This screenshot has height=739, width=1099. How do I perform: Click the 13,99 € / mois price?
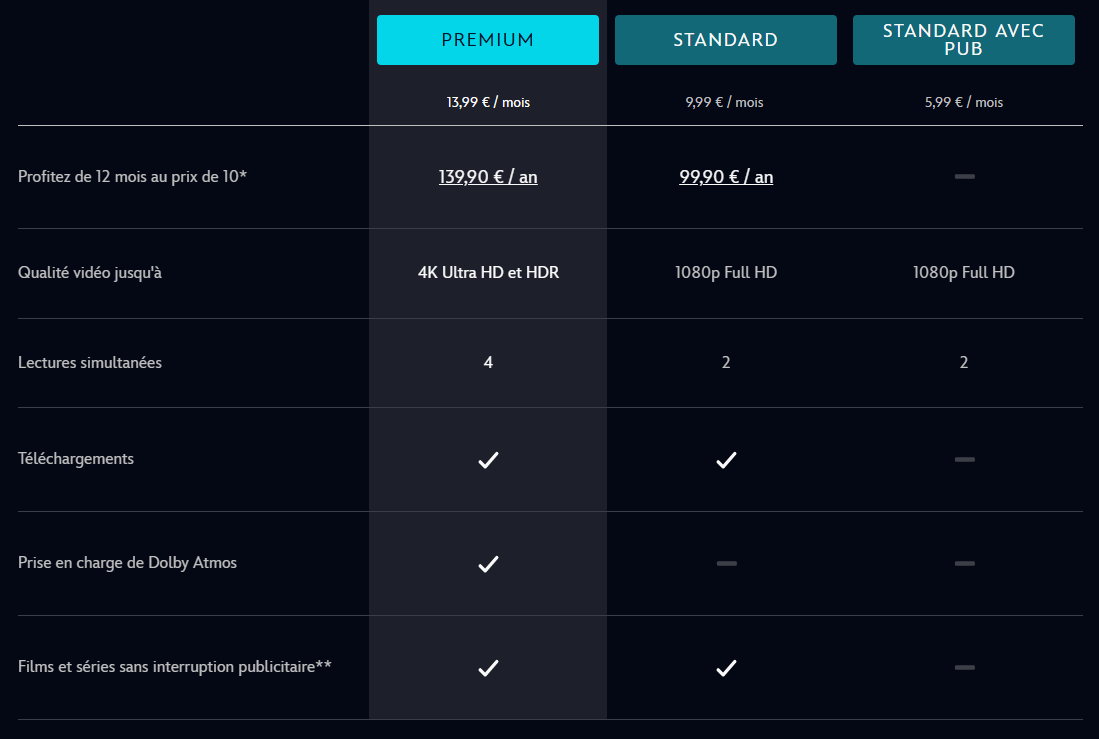[x=488, y=102]
